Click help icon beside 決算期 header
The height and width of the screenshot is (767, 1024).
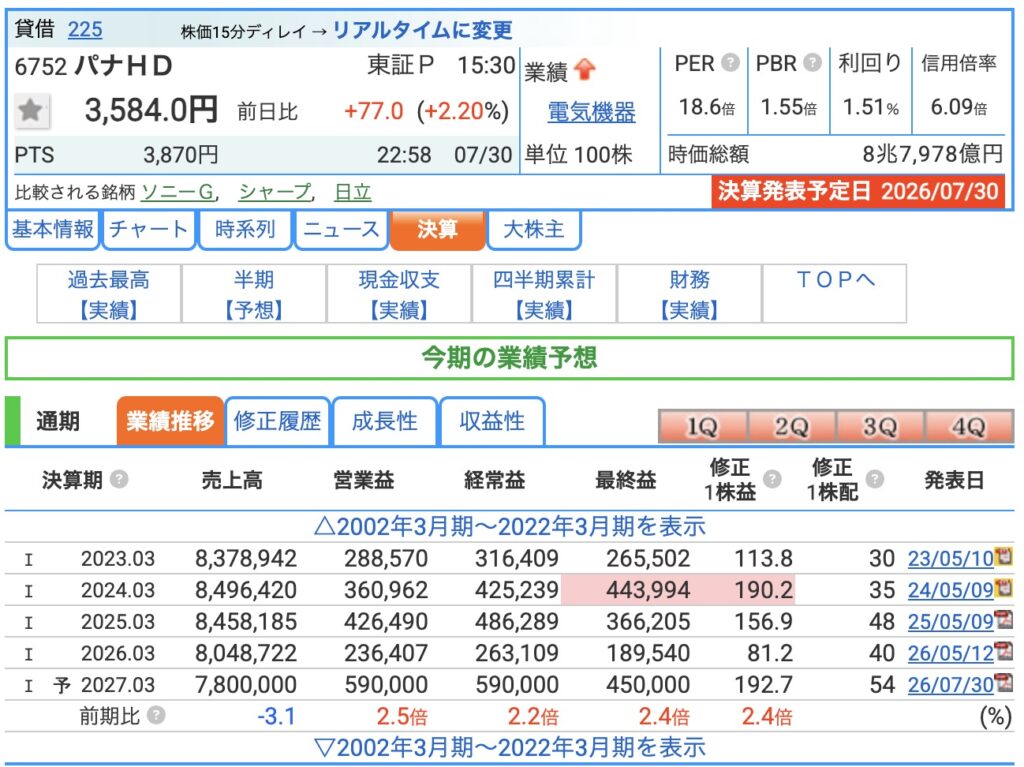pyautogui.click(x=119, y=480)
